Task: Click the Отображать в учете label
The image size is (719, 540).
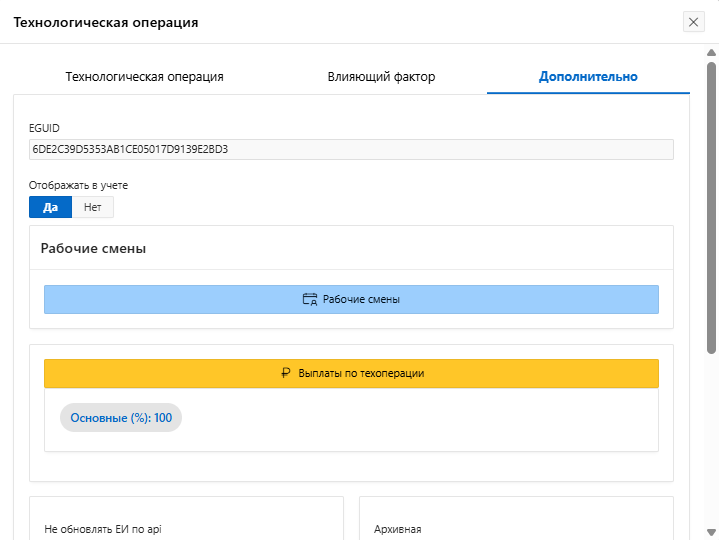Action: pyautogui.click(x=79, y=185)
